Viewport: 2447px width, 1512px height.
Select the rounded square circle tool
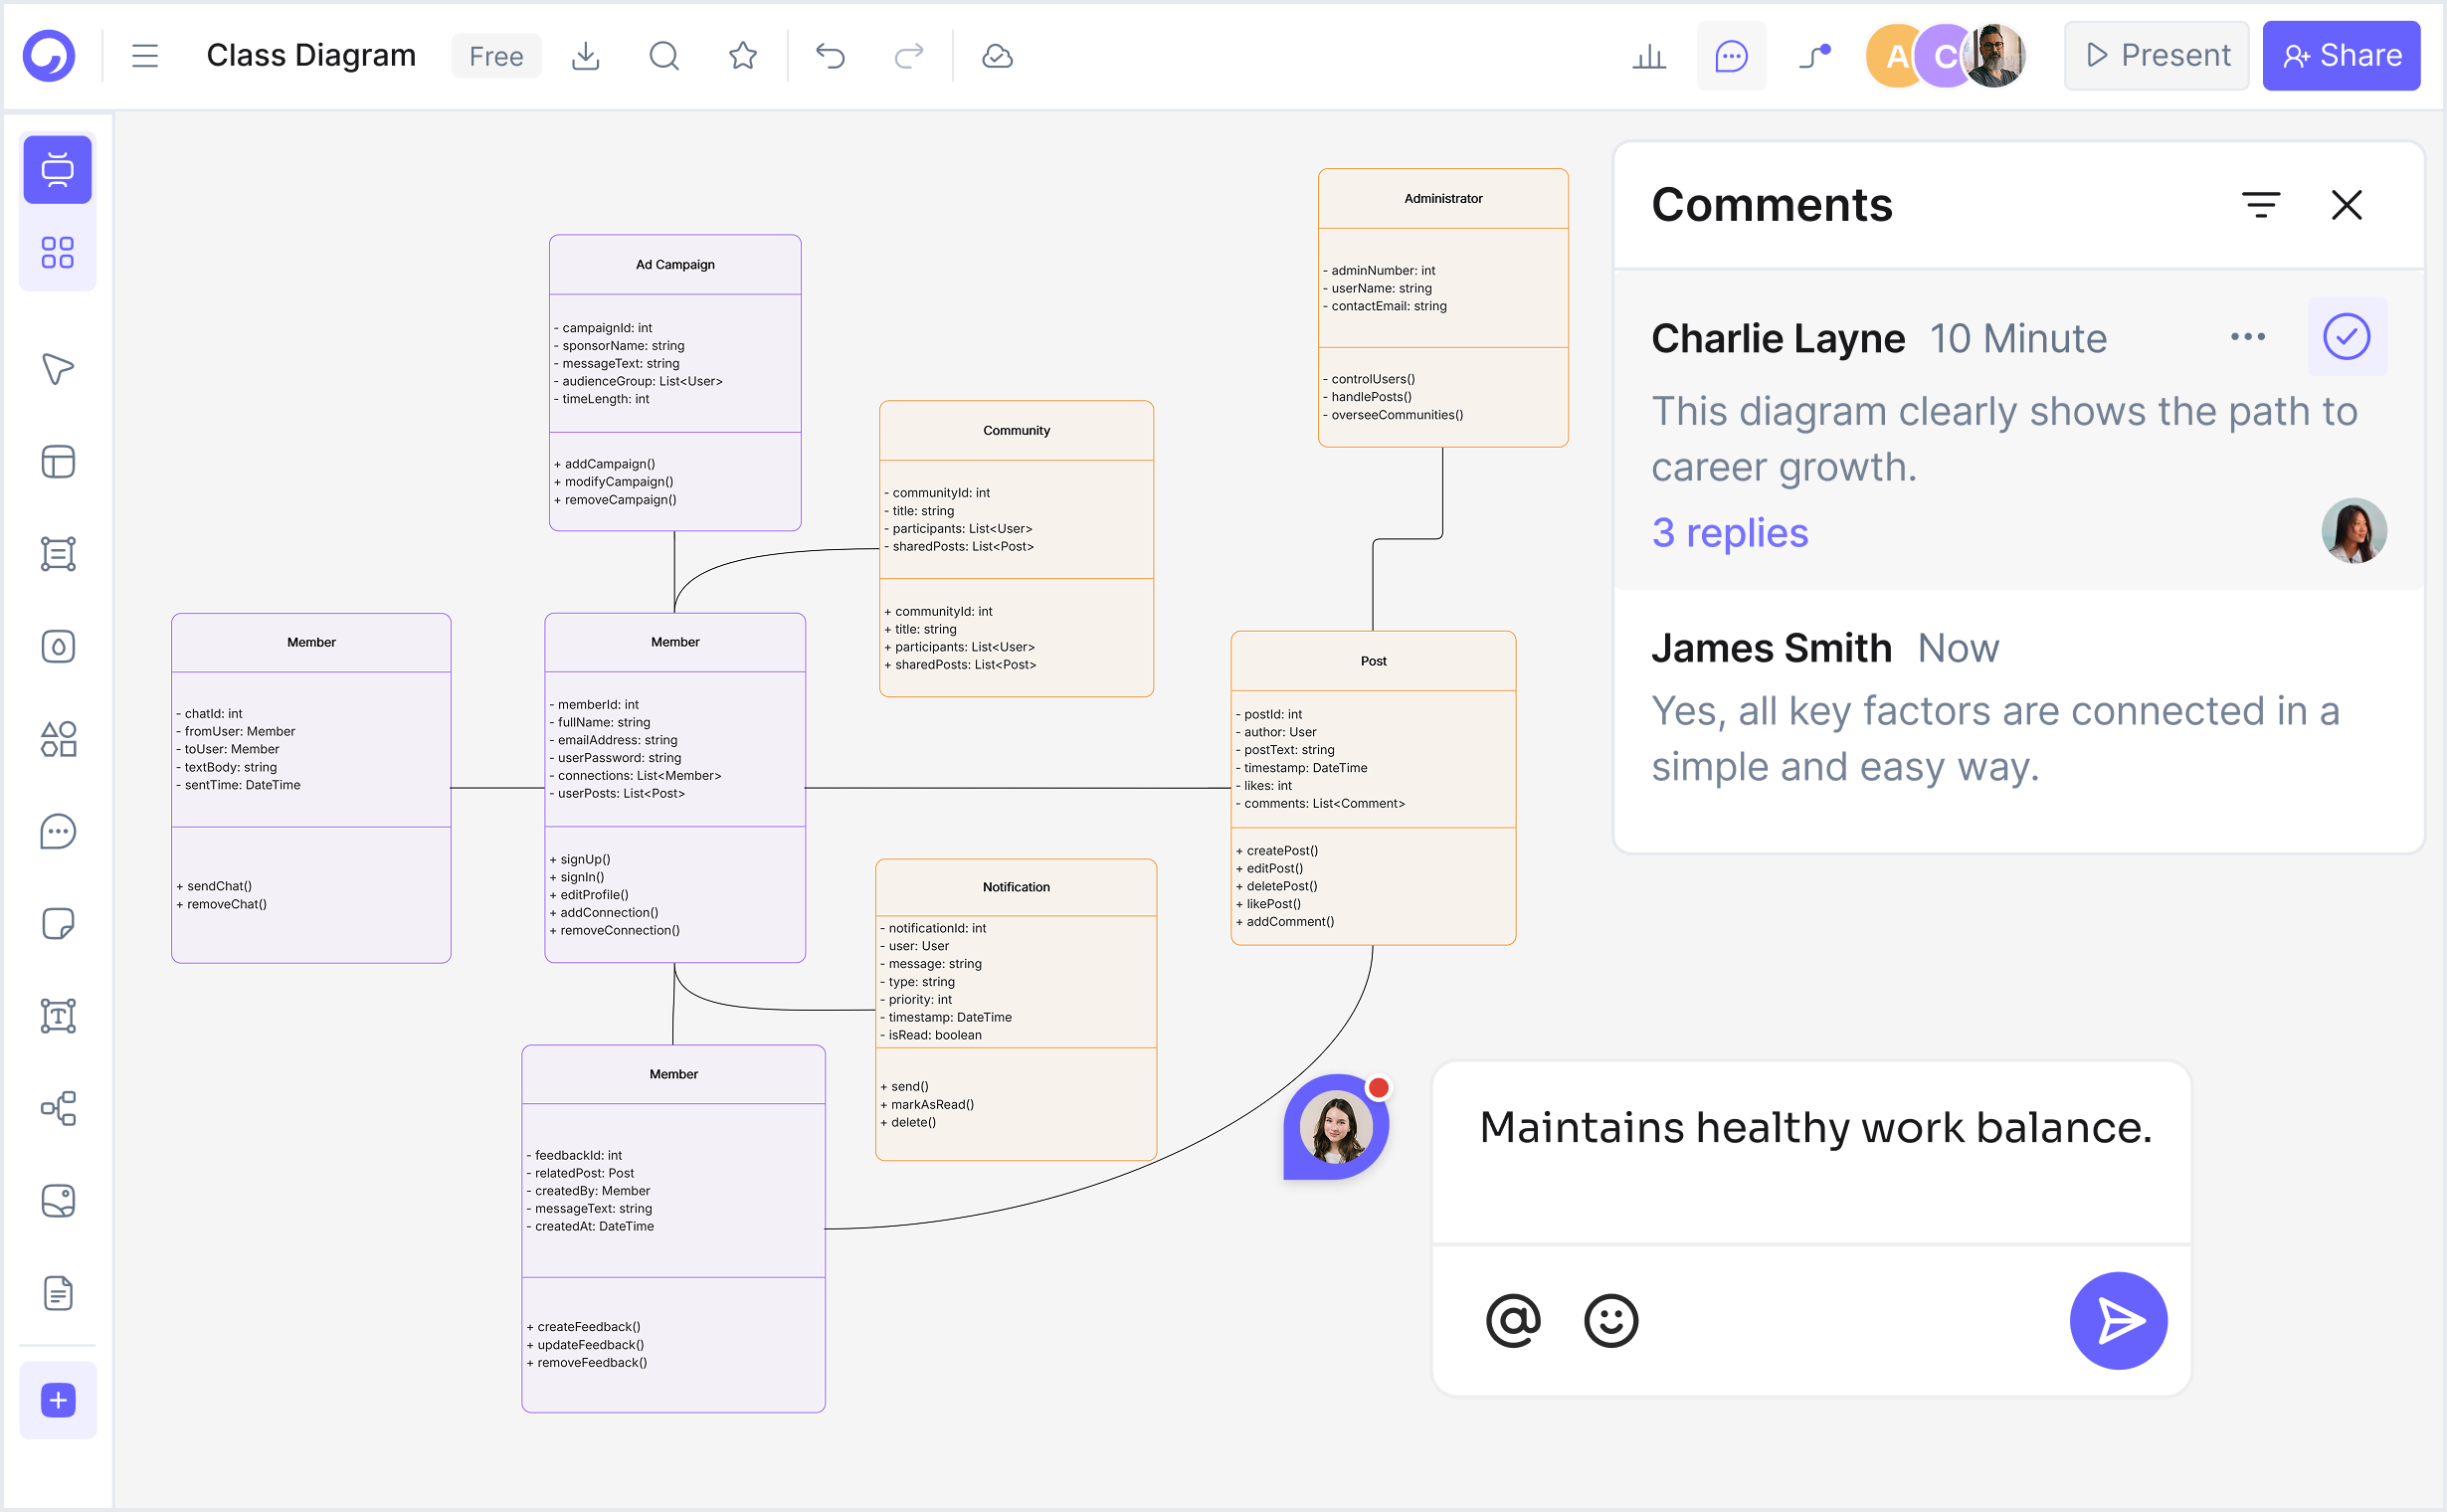58,647
